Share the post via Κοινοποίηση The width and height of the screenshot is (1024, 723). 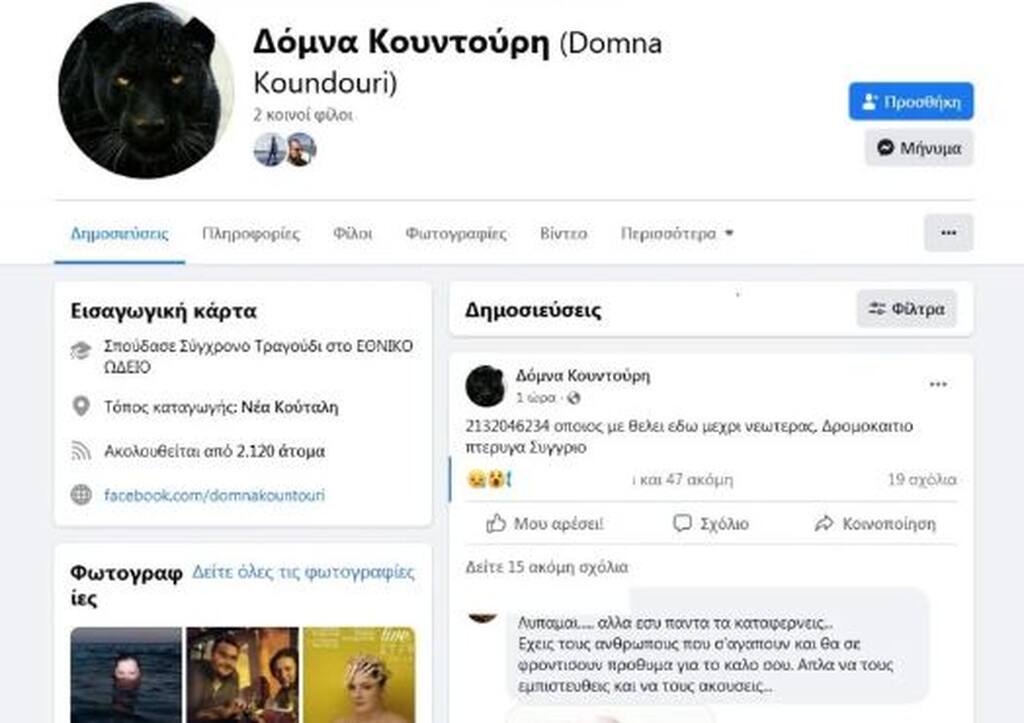click(x=875, y=523)
